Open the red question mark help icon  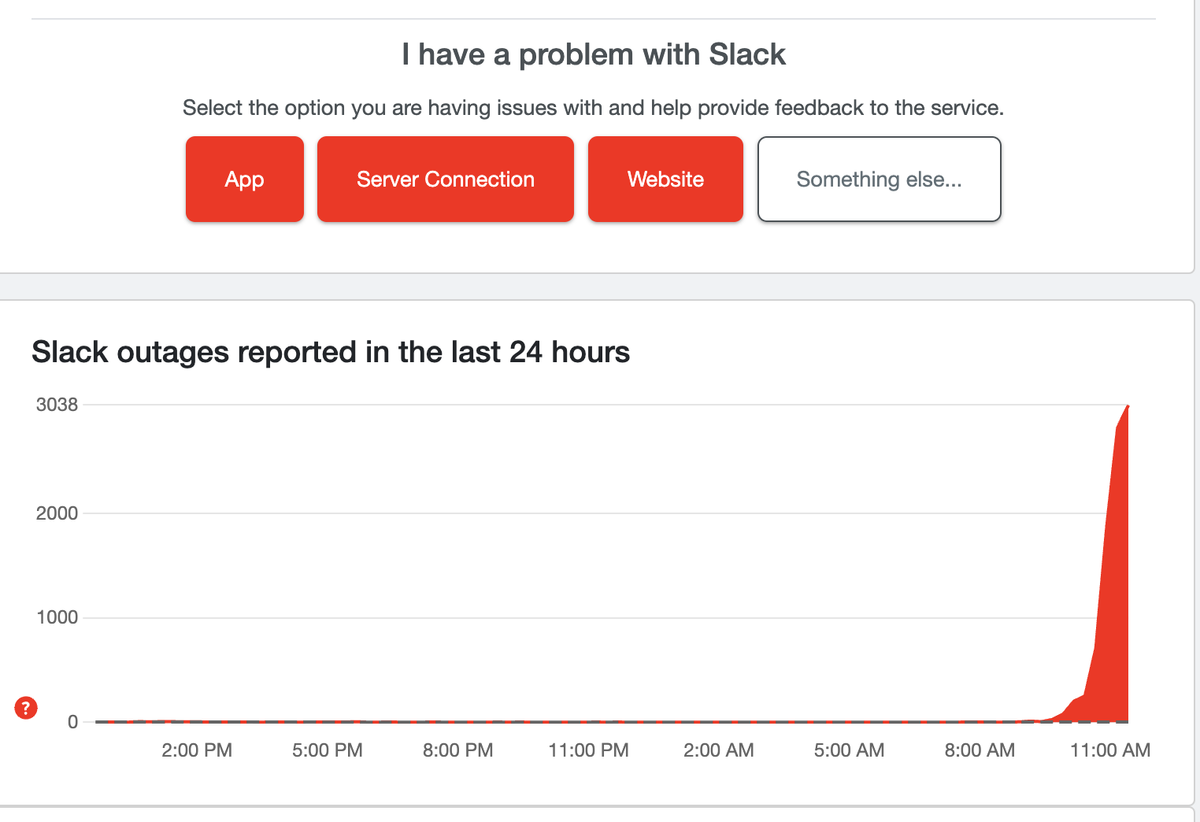tap(24, 707)
